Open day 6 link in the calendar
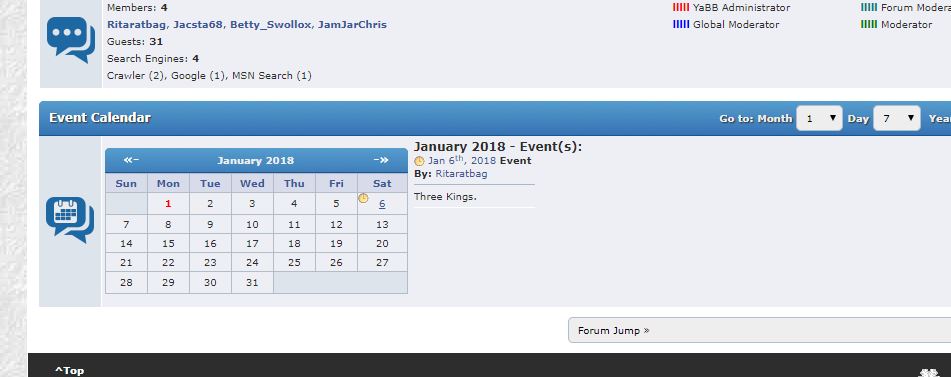The width and height of the screenshot is (951, 377). (382, 204)
